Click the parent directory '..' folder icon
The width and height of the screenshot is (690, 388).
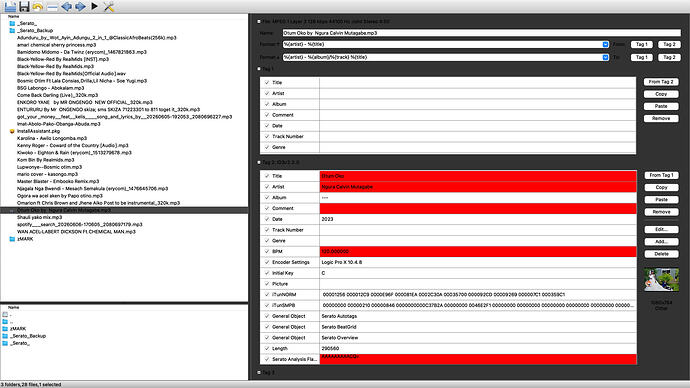click(x=5, y=322)
